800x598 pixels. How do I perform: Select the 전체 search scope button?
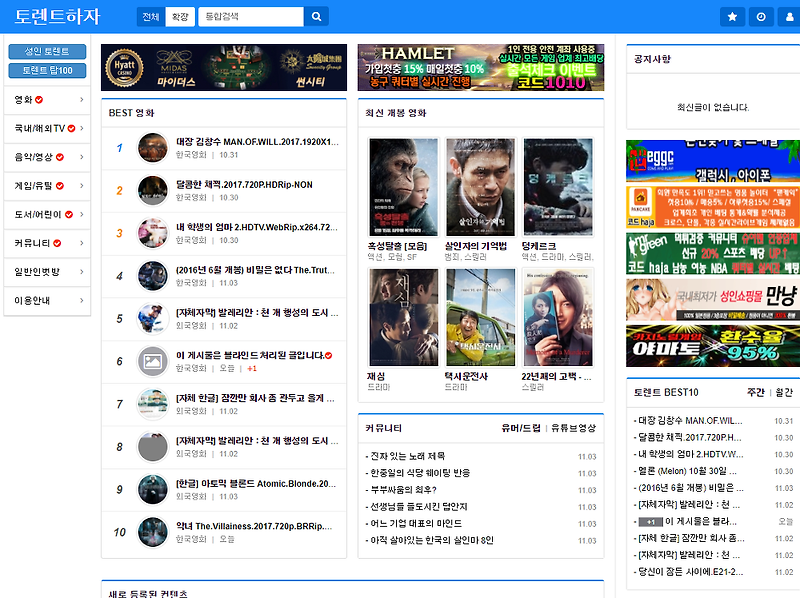[x=151, y=17]
